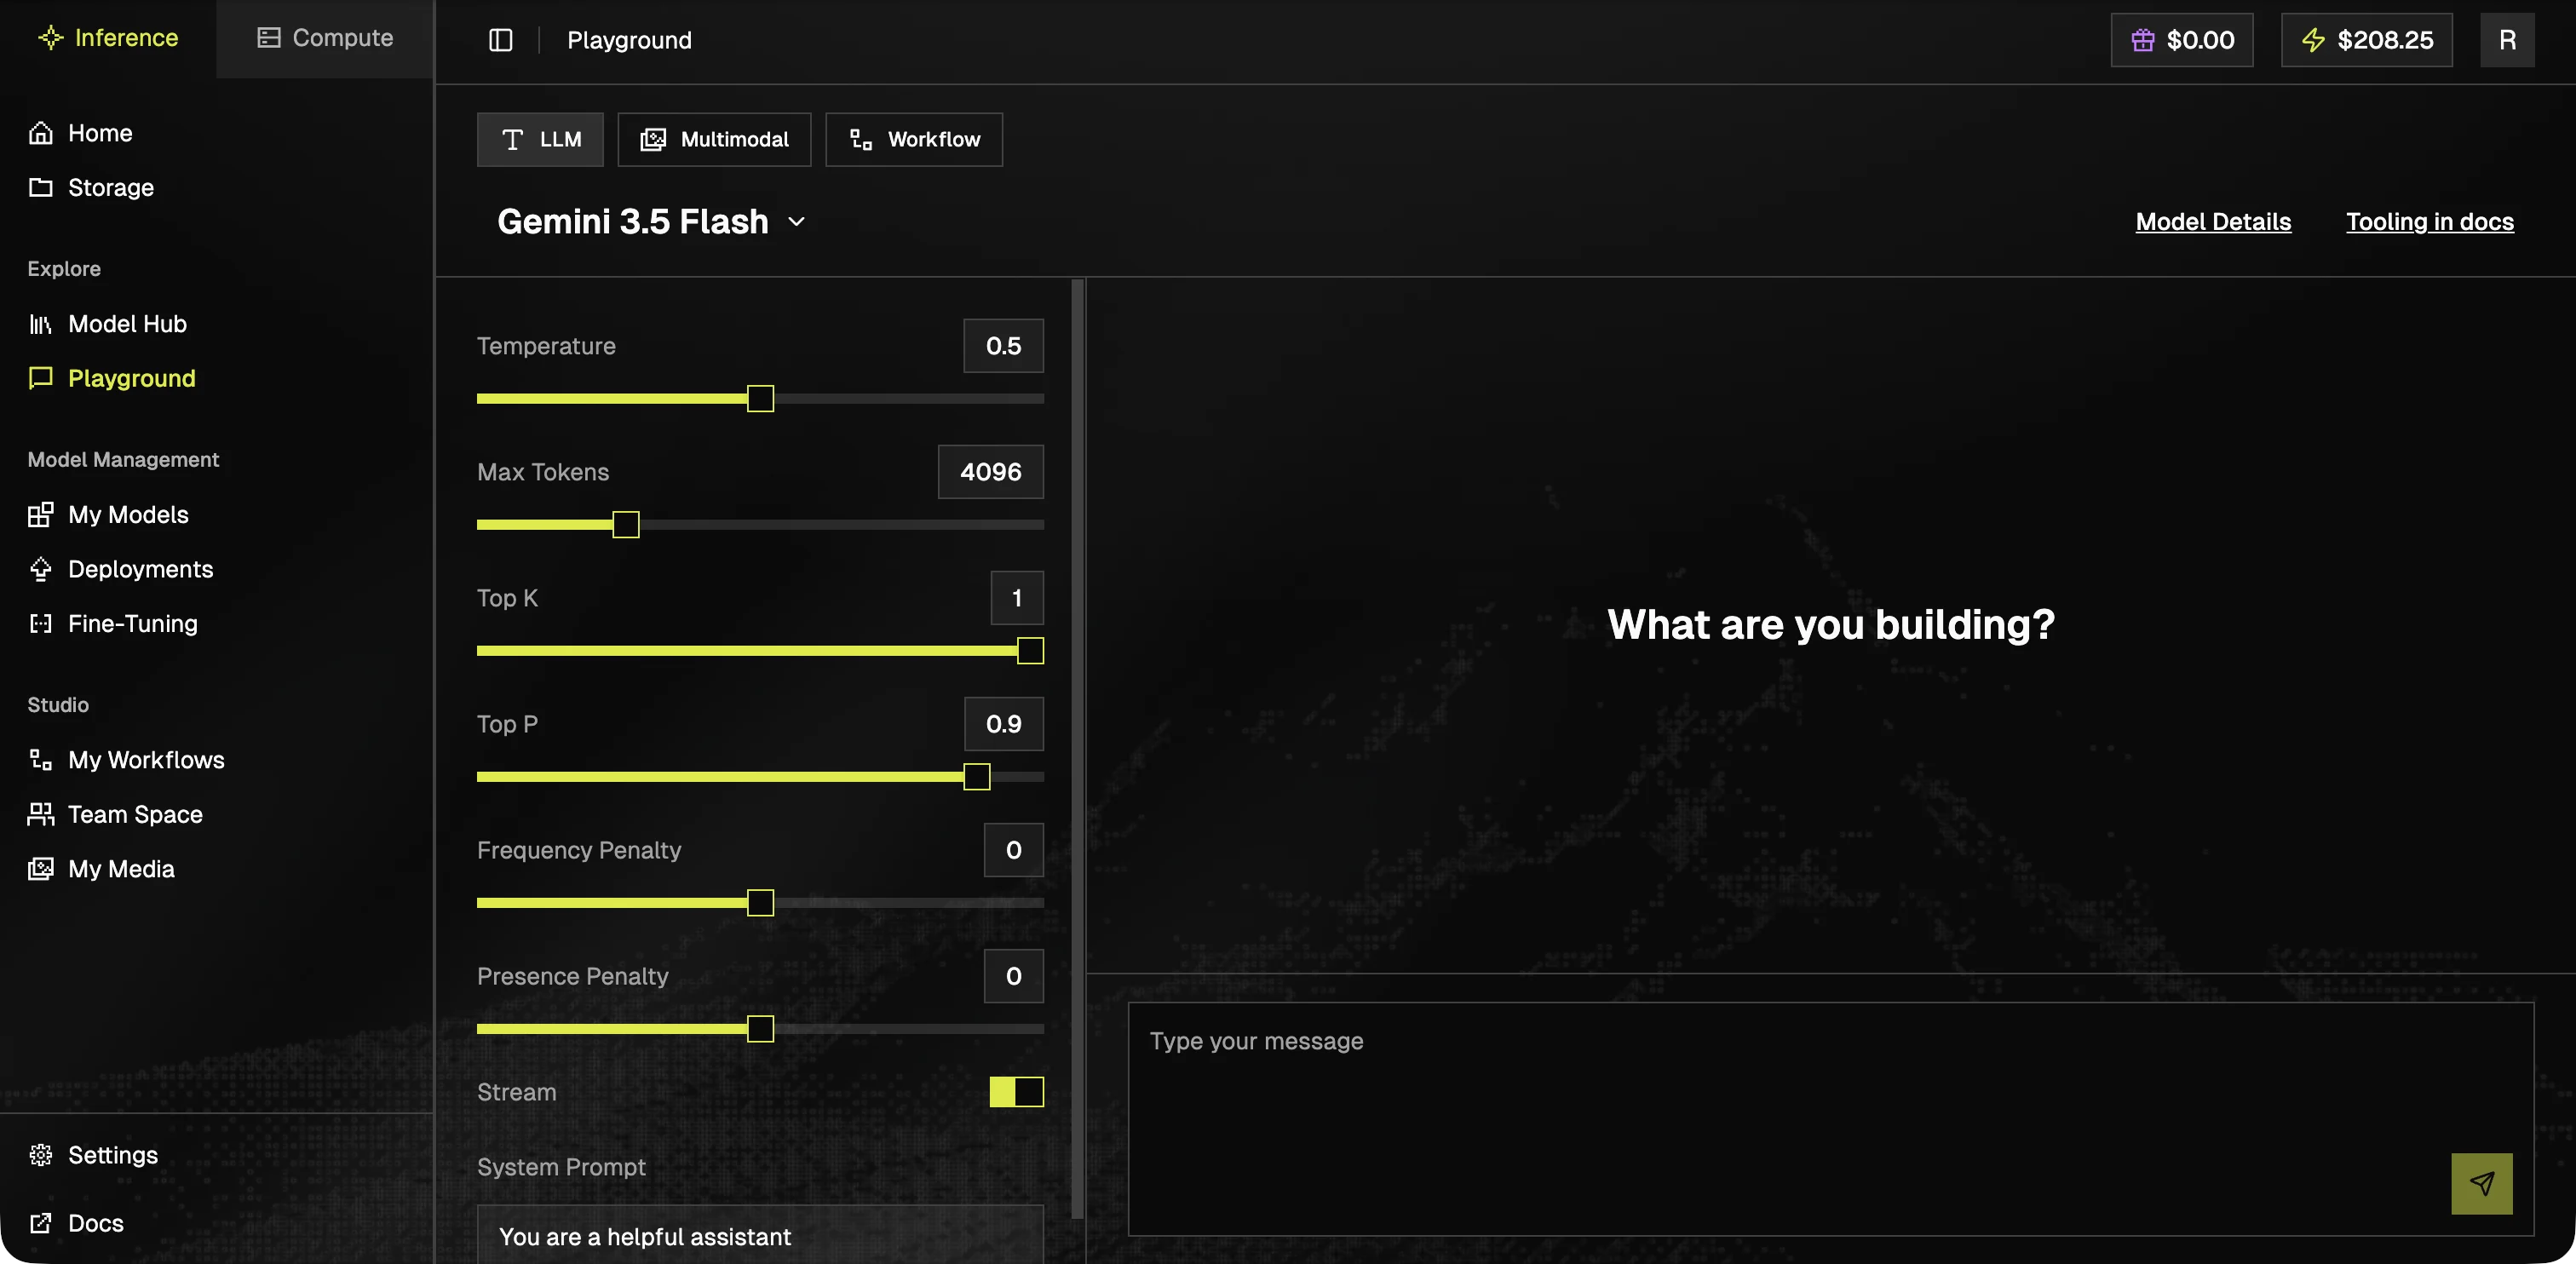Click the Presence Penalty slider handle
The image size is (2576, 1264).
coord(760,1028)
